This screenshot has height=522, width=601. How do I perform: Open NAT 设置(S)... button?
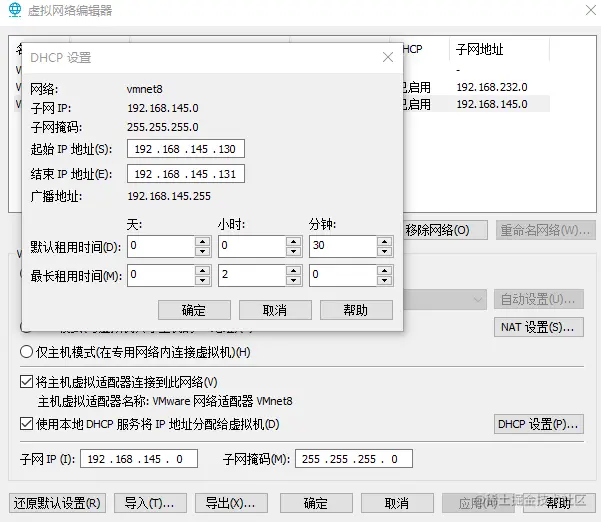(x=539, y=327)
